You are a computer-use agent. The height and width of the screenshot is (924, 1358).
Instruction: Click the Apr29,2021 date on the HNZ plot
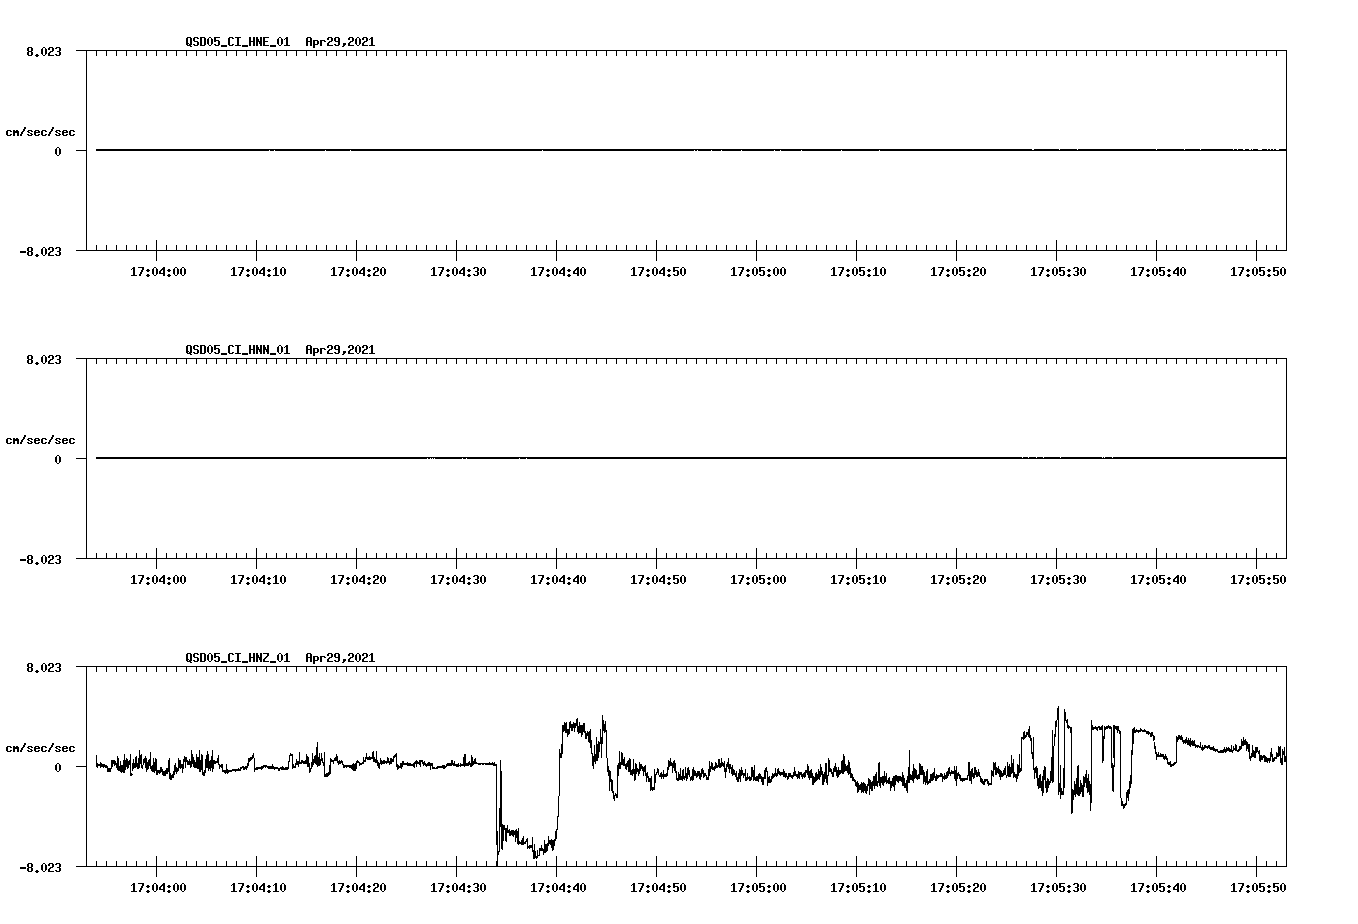[x=339, y=658]
